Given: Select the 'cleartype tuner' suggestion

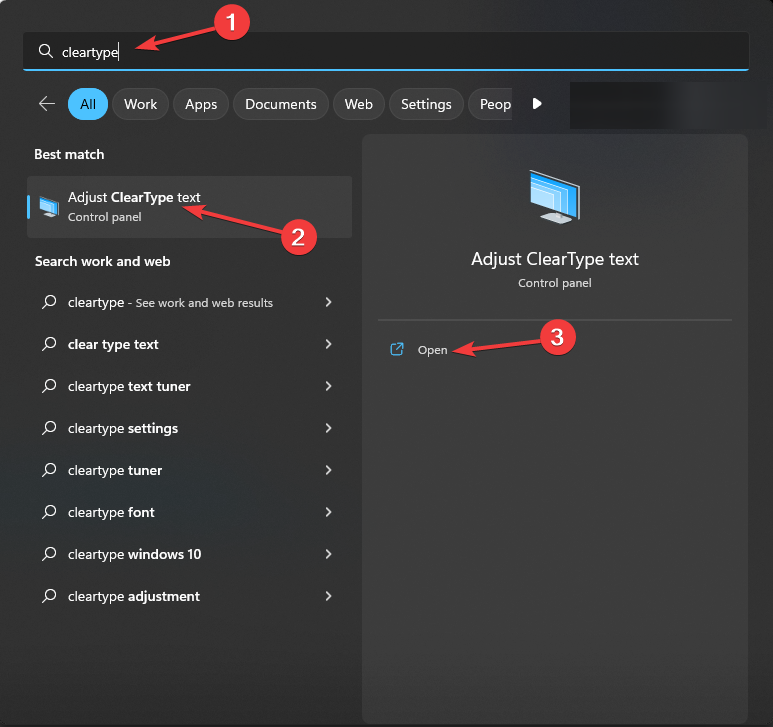Looking at the screenshot, I should (x=115, y=470).
